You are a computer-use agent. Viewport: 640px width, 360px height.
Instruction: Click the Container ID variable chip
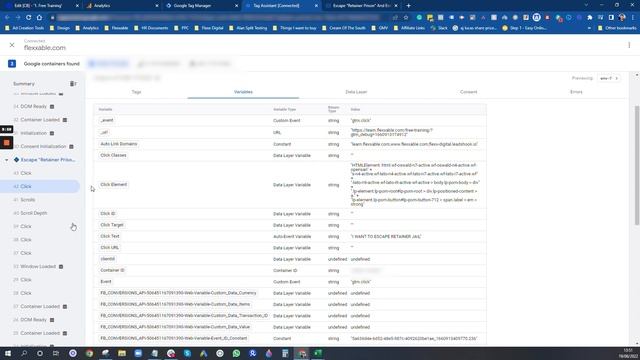coord(112,270)
